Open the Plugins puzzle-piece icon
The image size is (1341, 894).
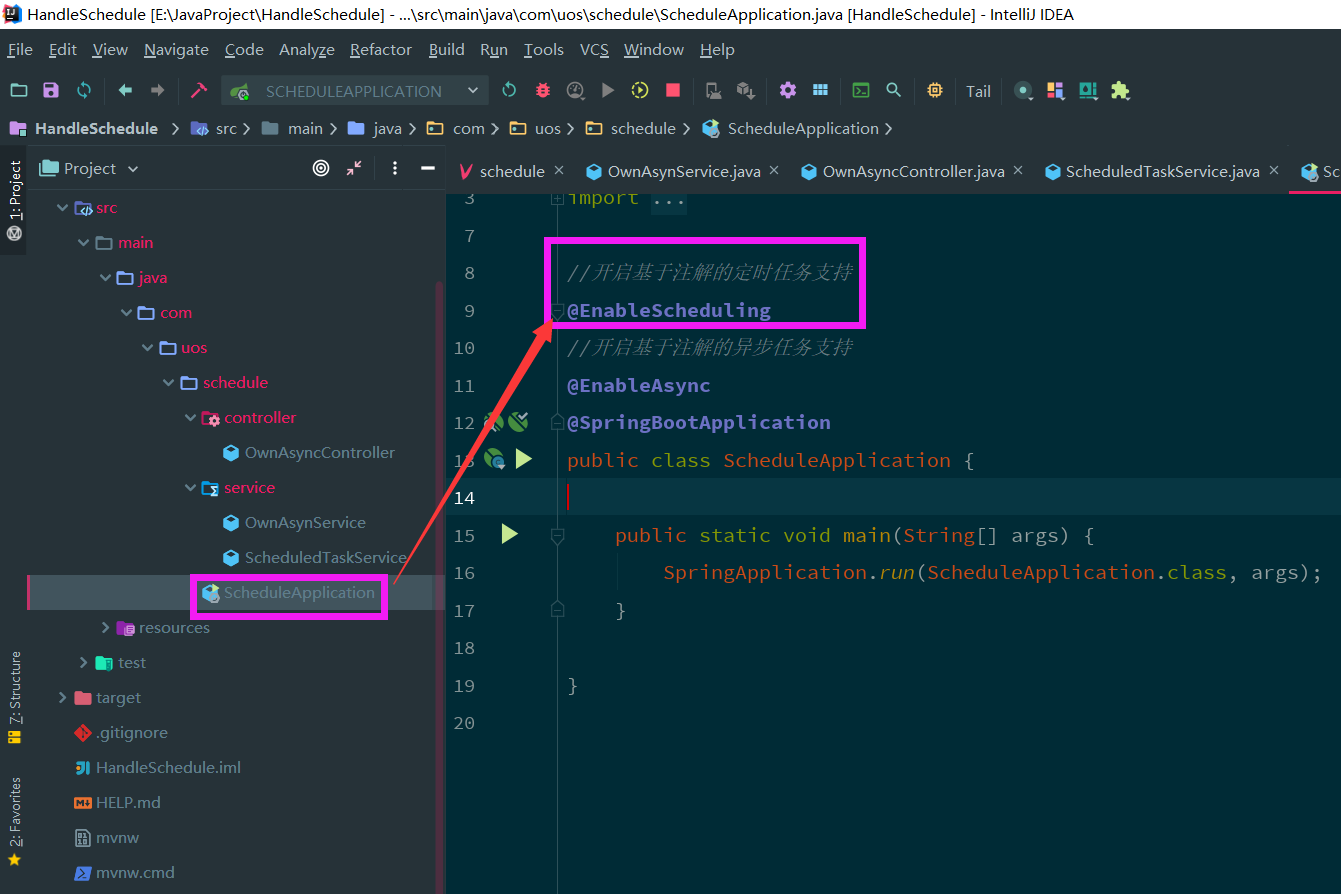coord(1120,90)
